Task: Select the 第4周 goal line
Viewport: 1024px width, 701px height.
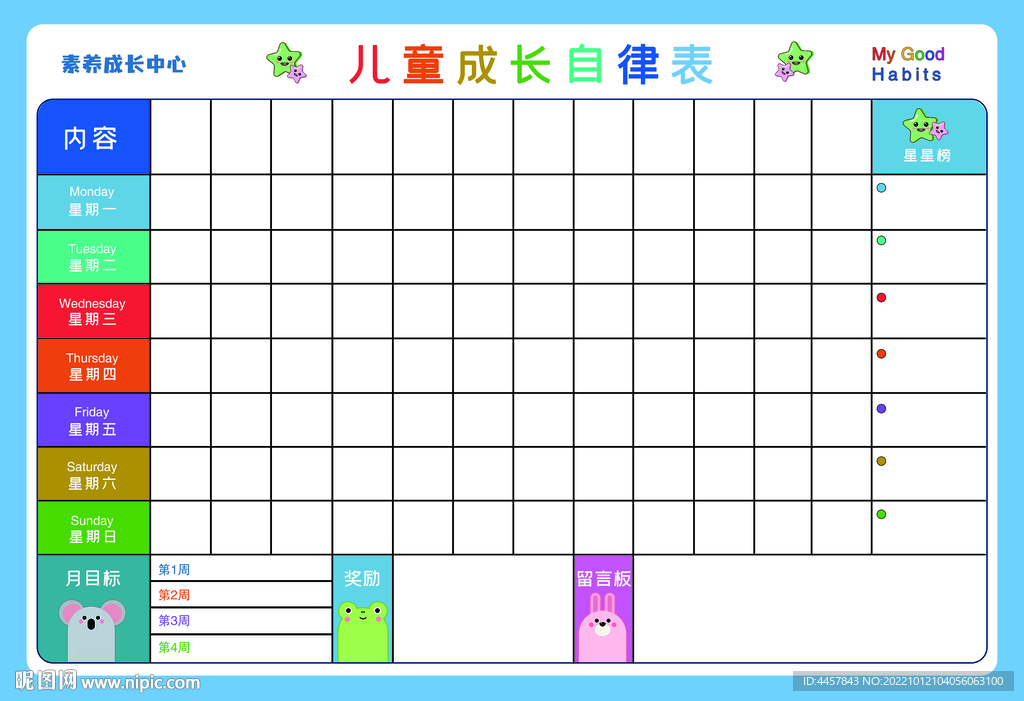Action: point(242,648)
